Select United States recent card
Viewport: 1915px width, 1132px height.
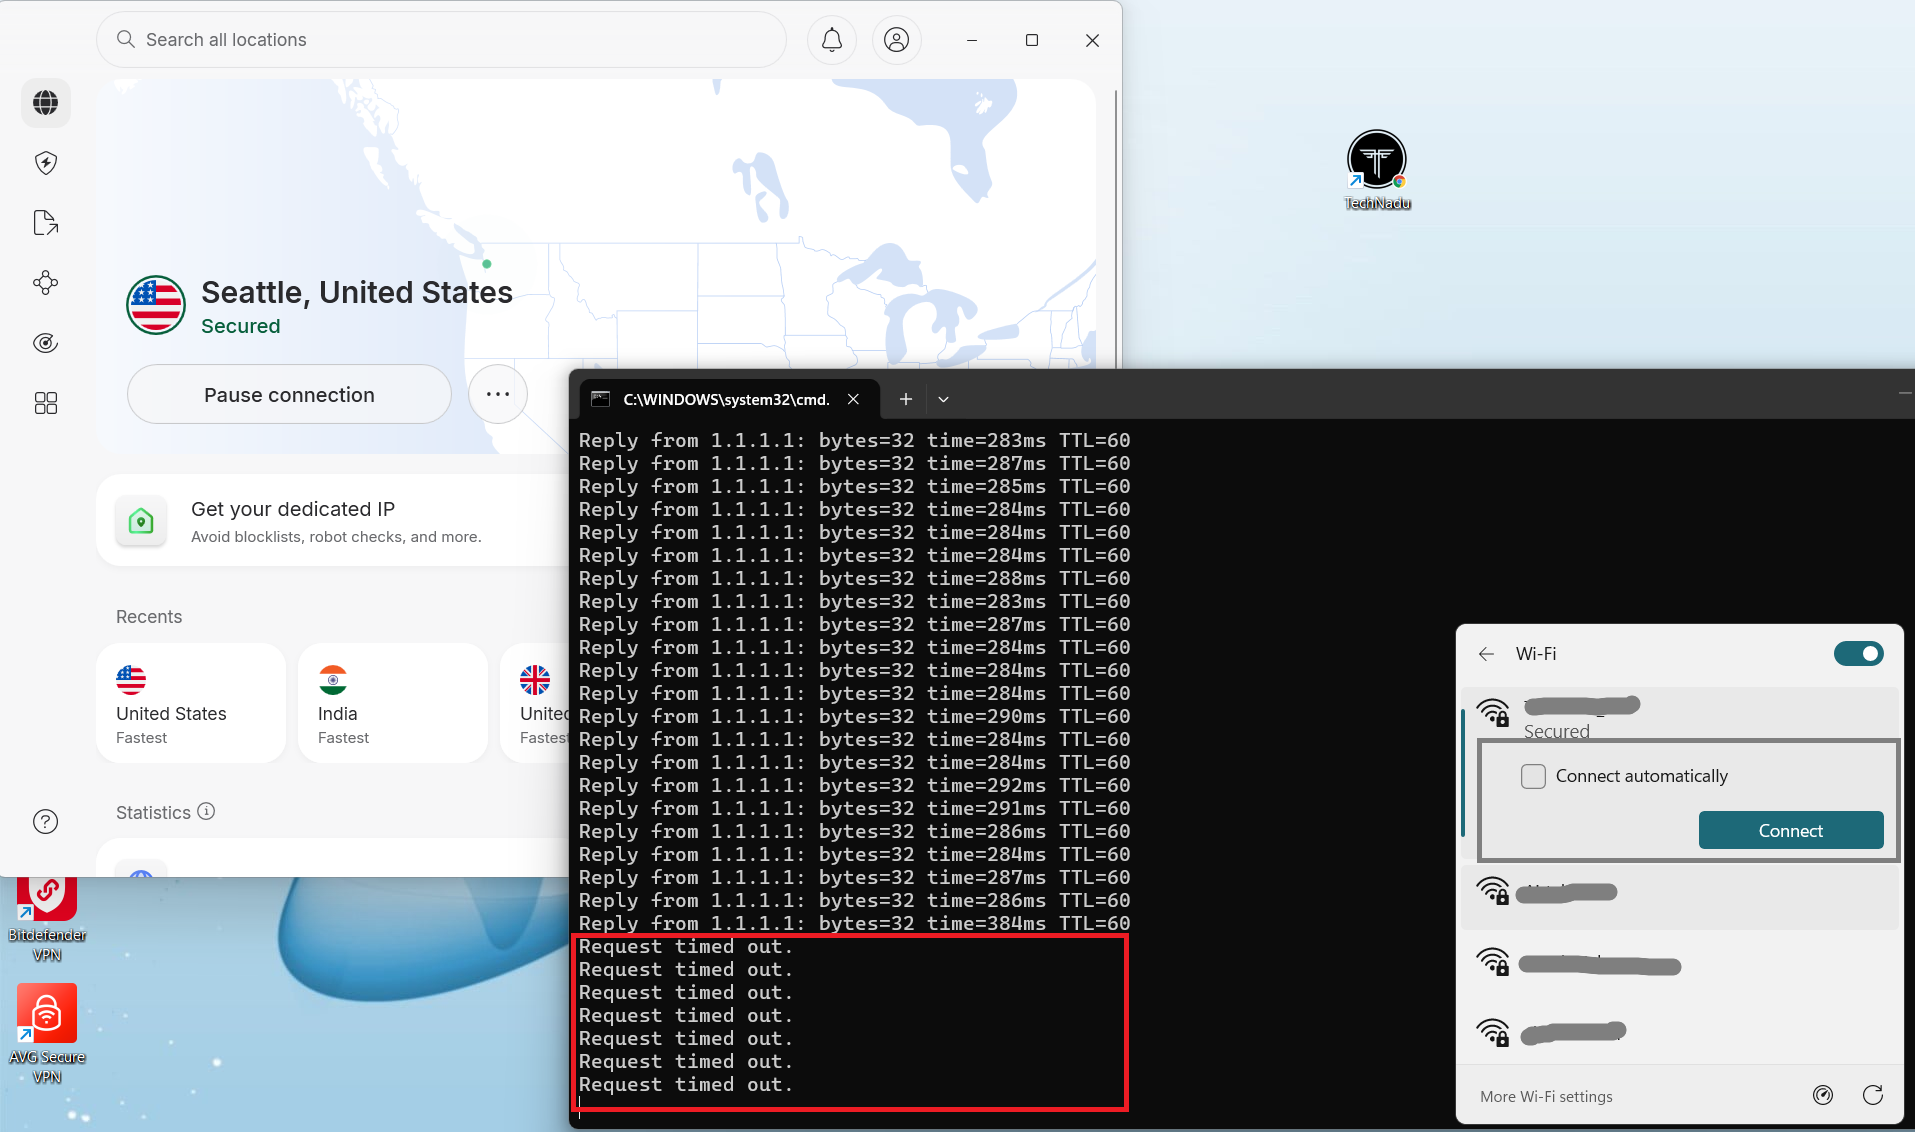191,703
